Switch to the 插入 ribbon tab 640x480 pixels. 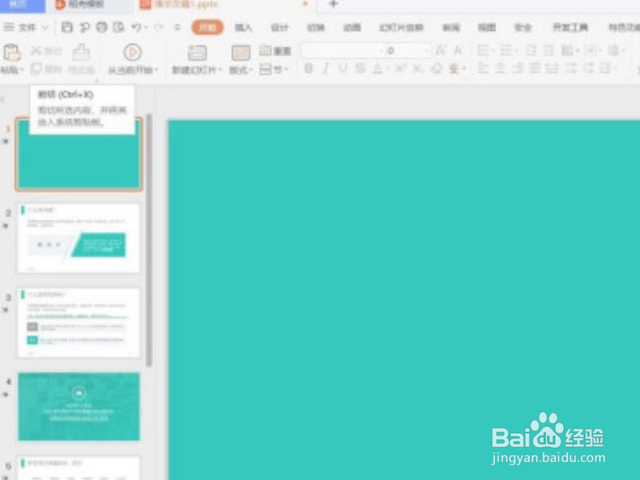243,27
